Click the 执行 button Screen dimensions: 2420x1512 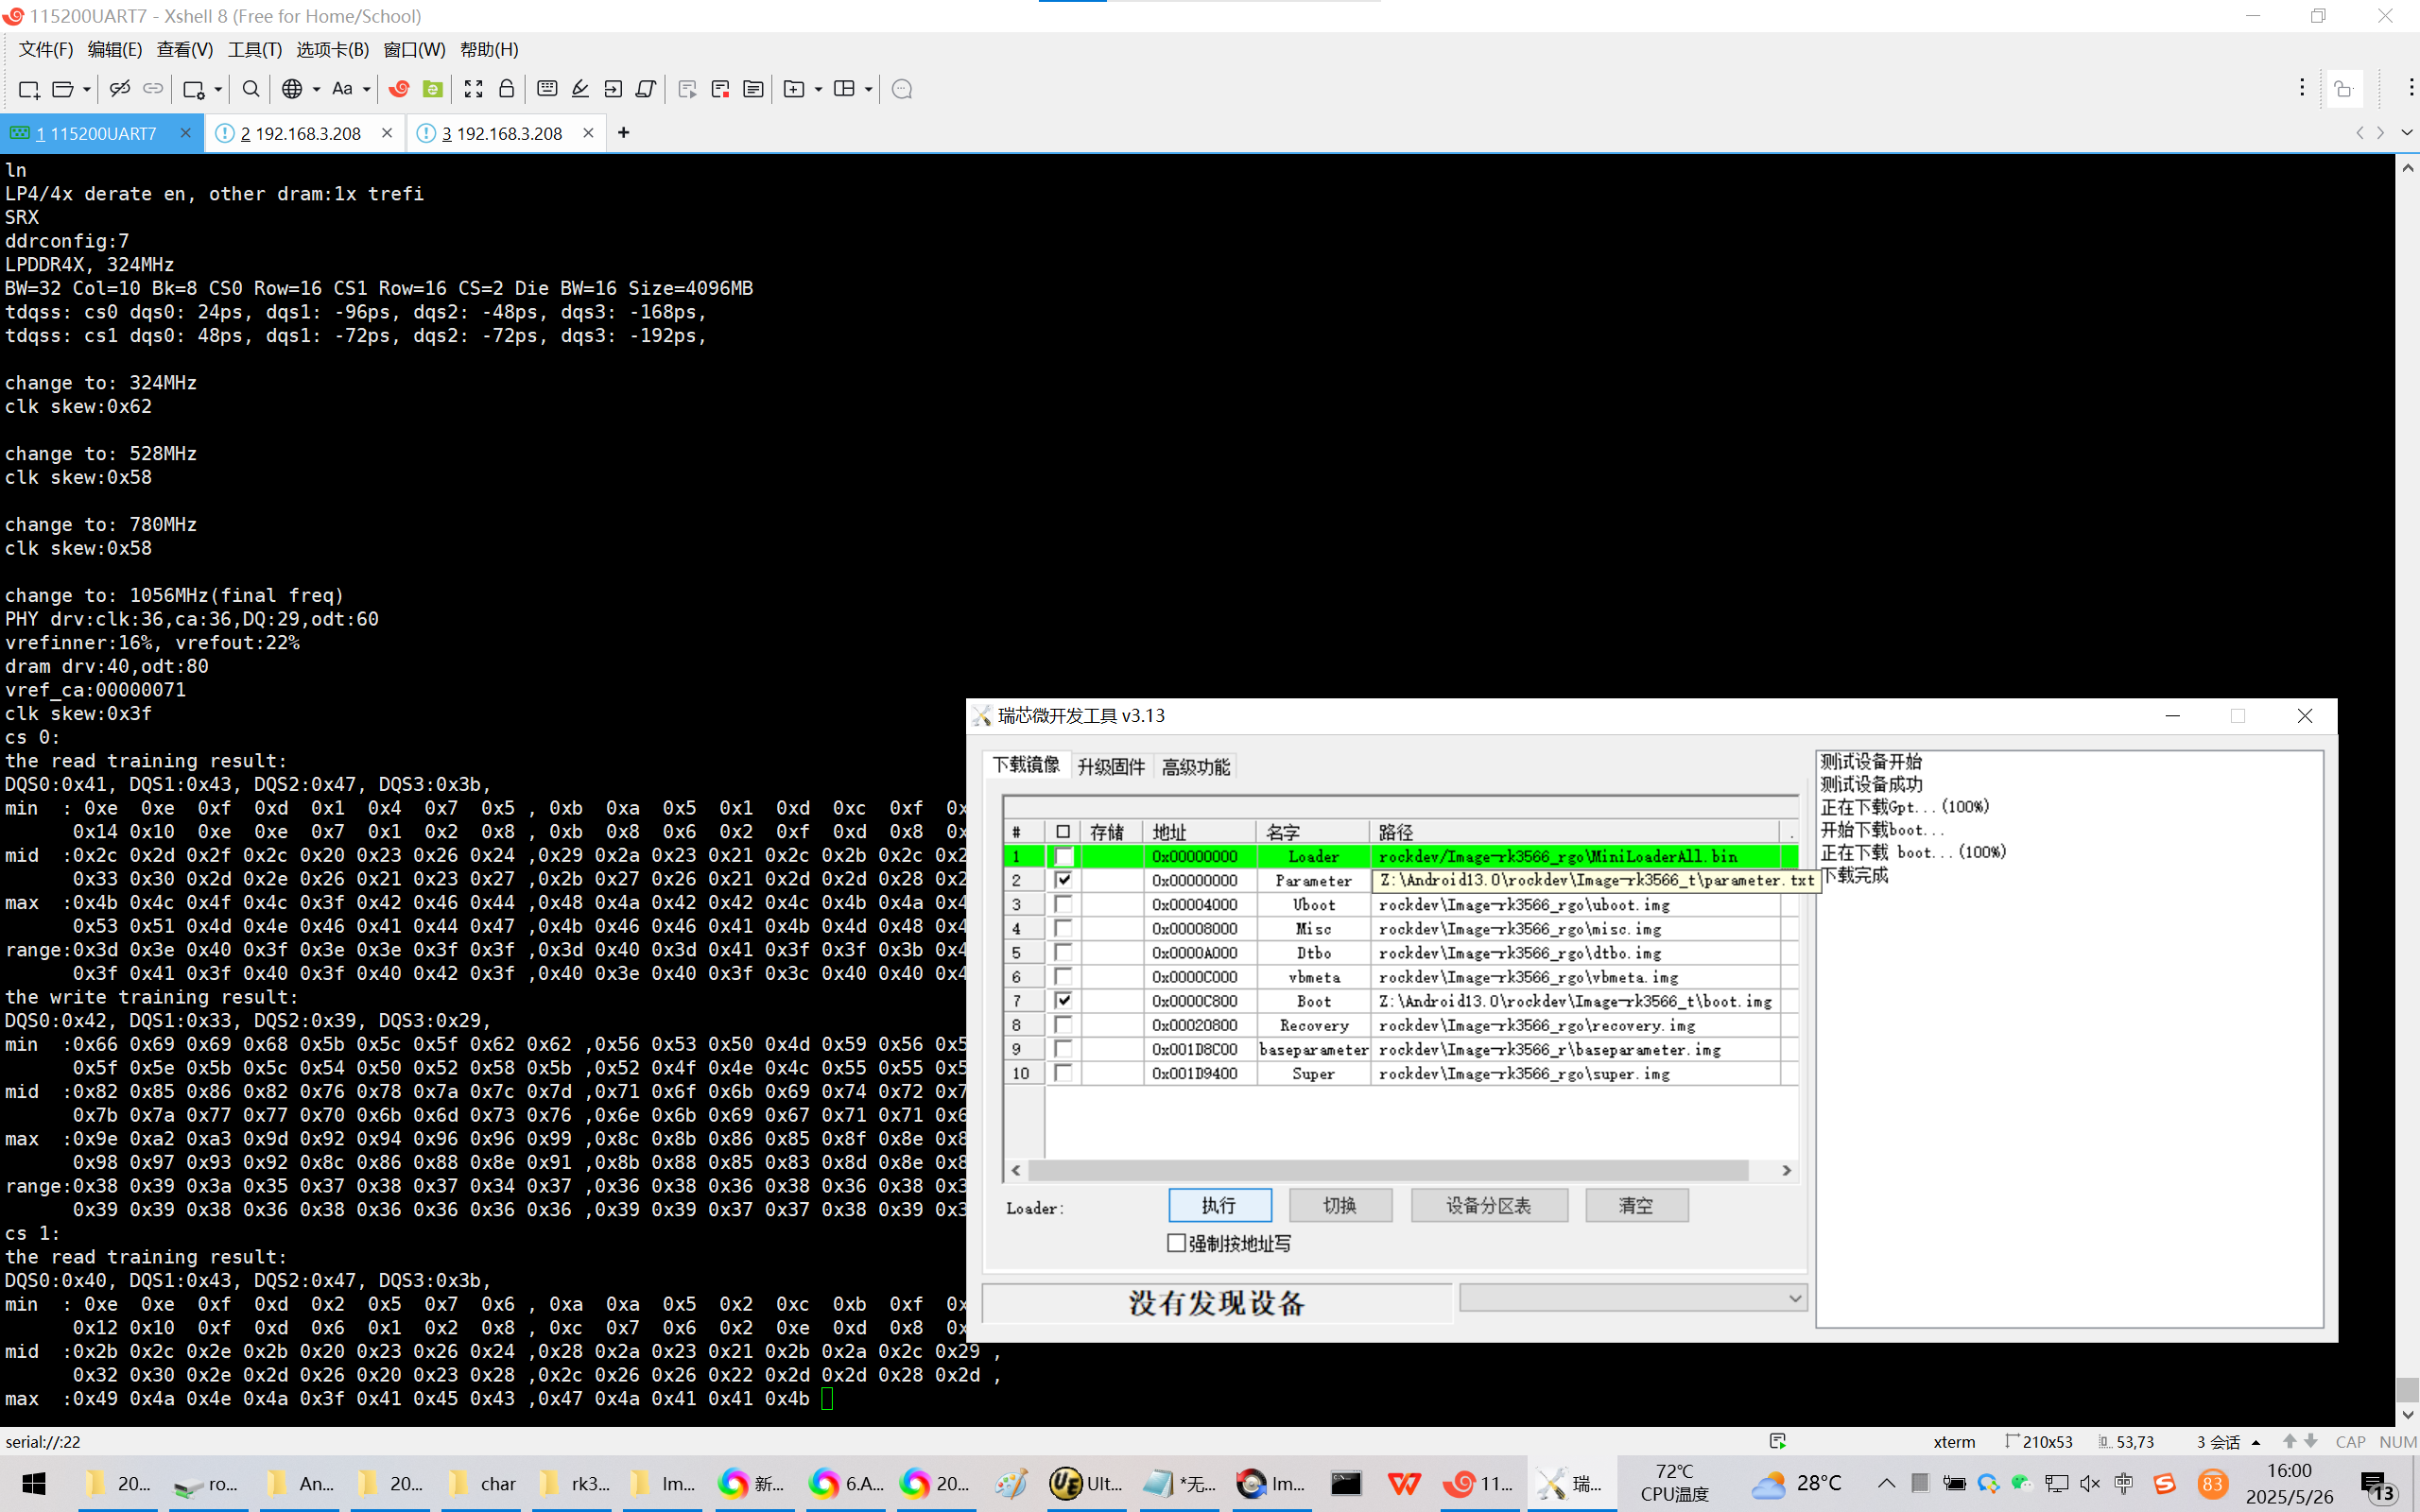click(1219, 1205)
